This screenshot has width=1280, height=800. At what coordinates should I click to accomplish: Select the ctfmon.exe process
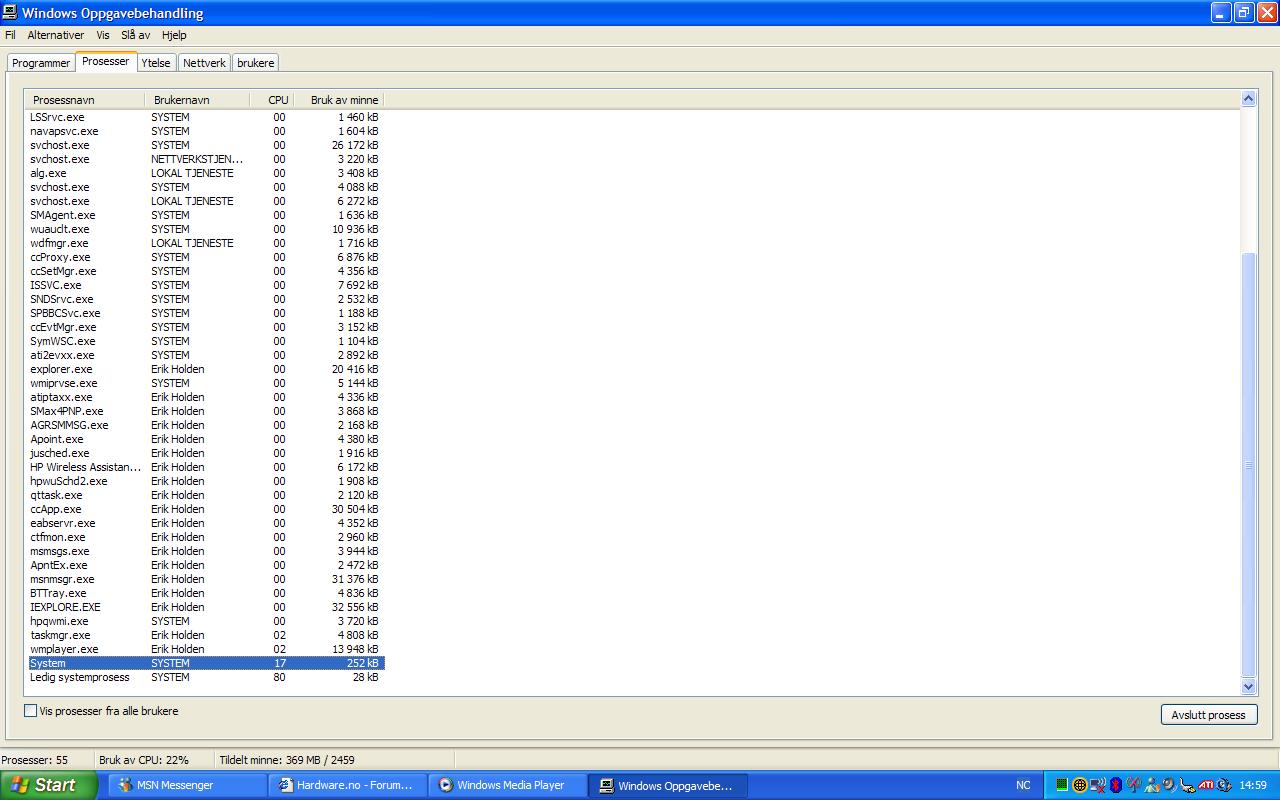click(x=206, y=537)
